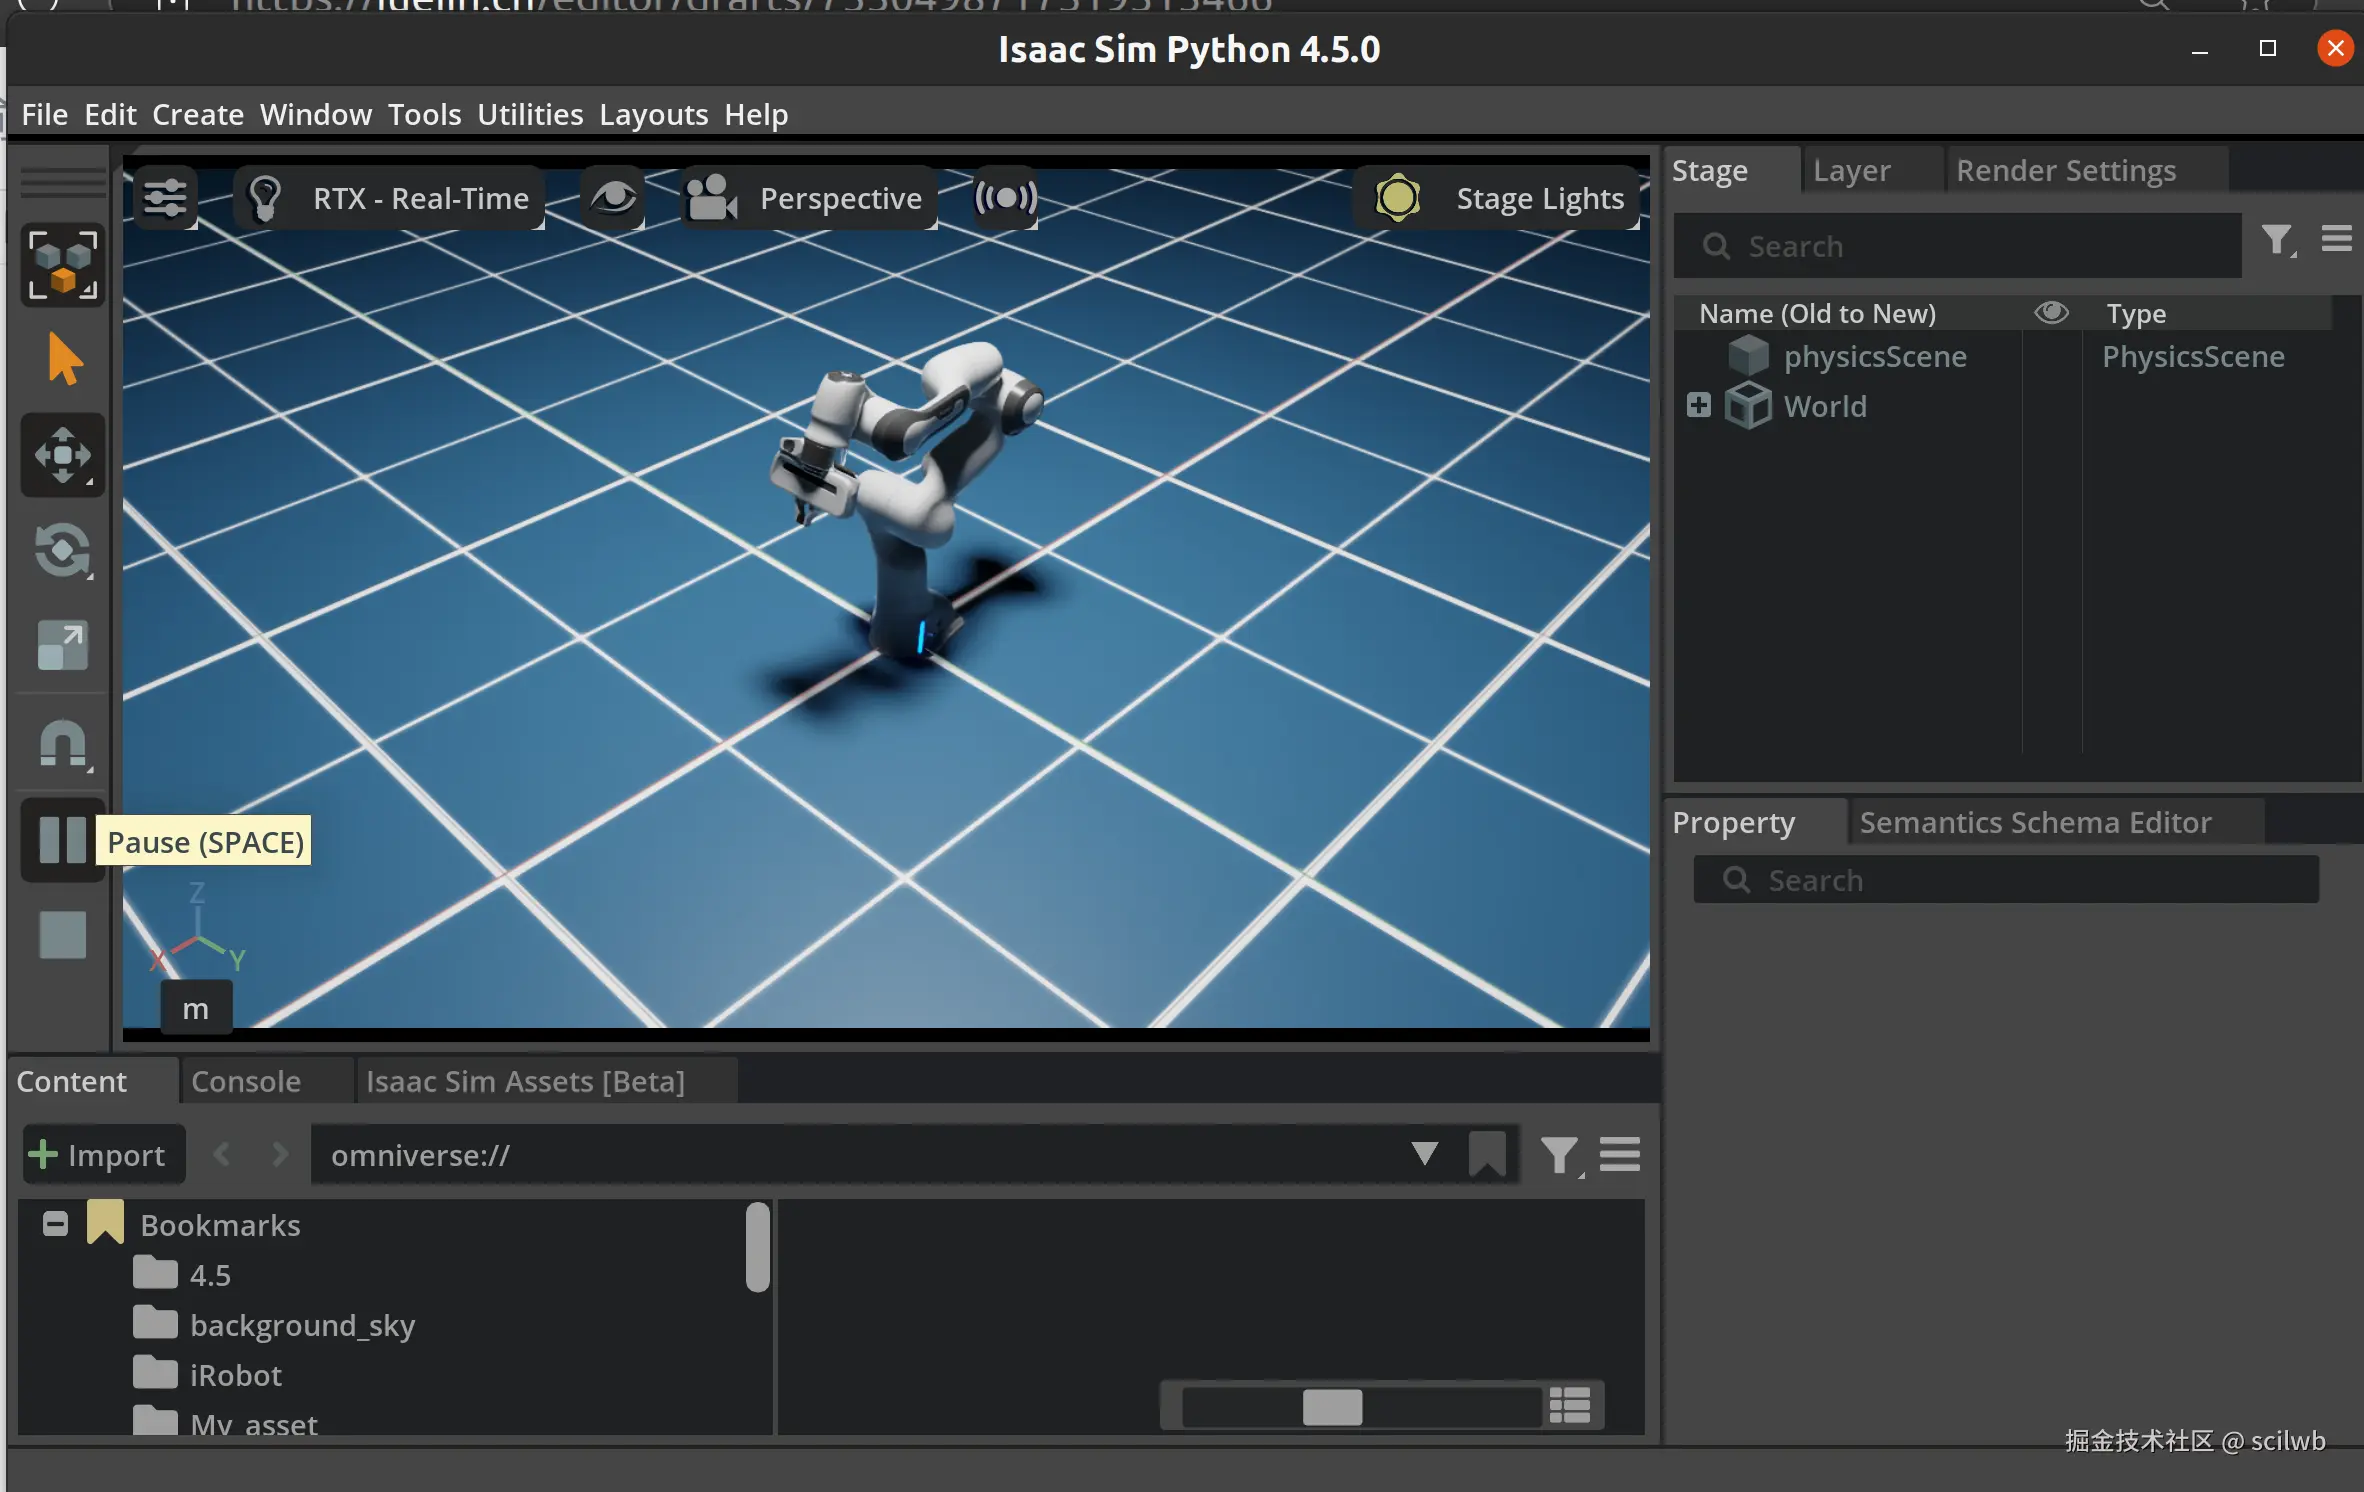2364x1492 pixels.
Task: Click the viewport streaming broadcast icon
Action: (1005, 198)
